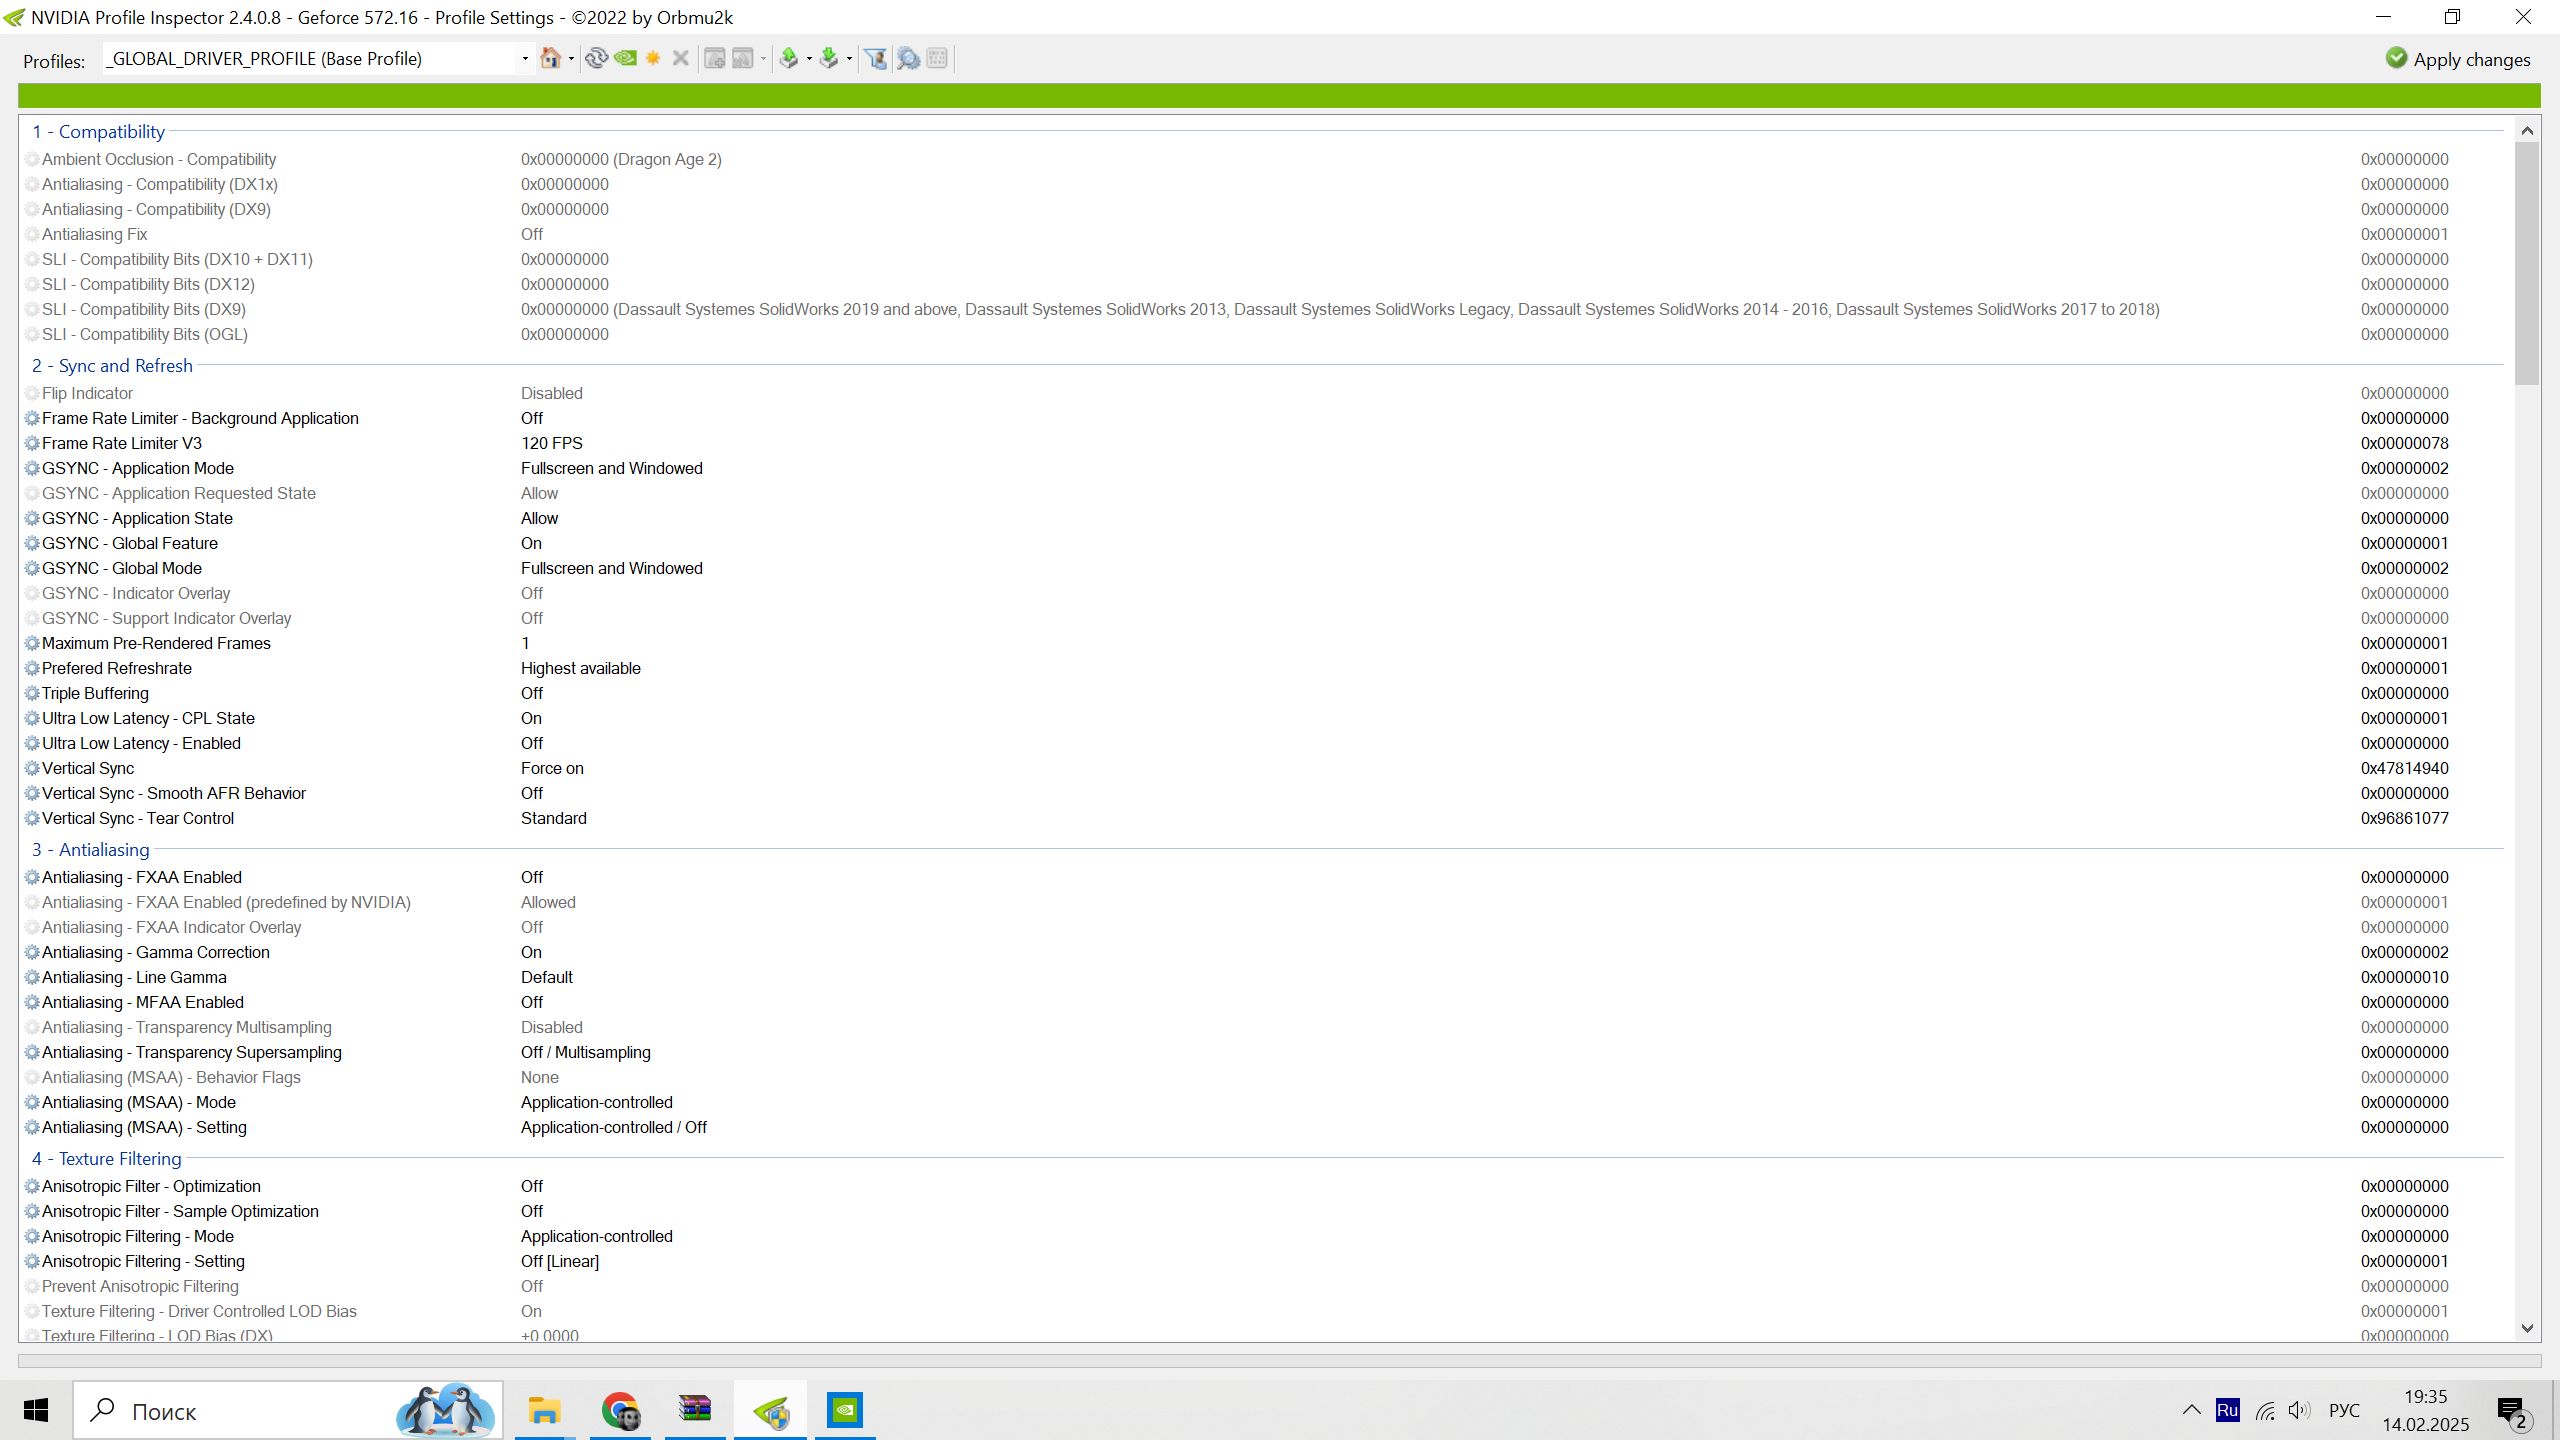Screen dimensions: 2560x1440
Task: Select the Ambient Occlusion - Compatibility row
Action: [1264, 159]
